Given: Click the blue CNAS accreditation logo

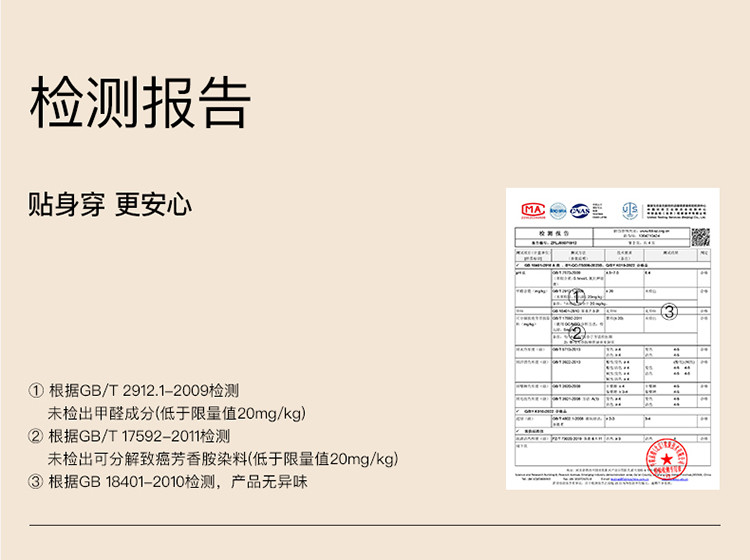Looking at the screenshot, I should click(x=579, y=210).
